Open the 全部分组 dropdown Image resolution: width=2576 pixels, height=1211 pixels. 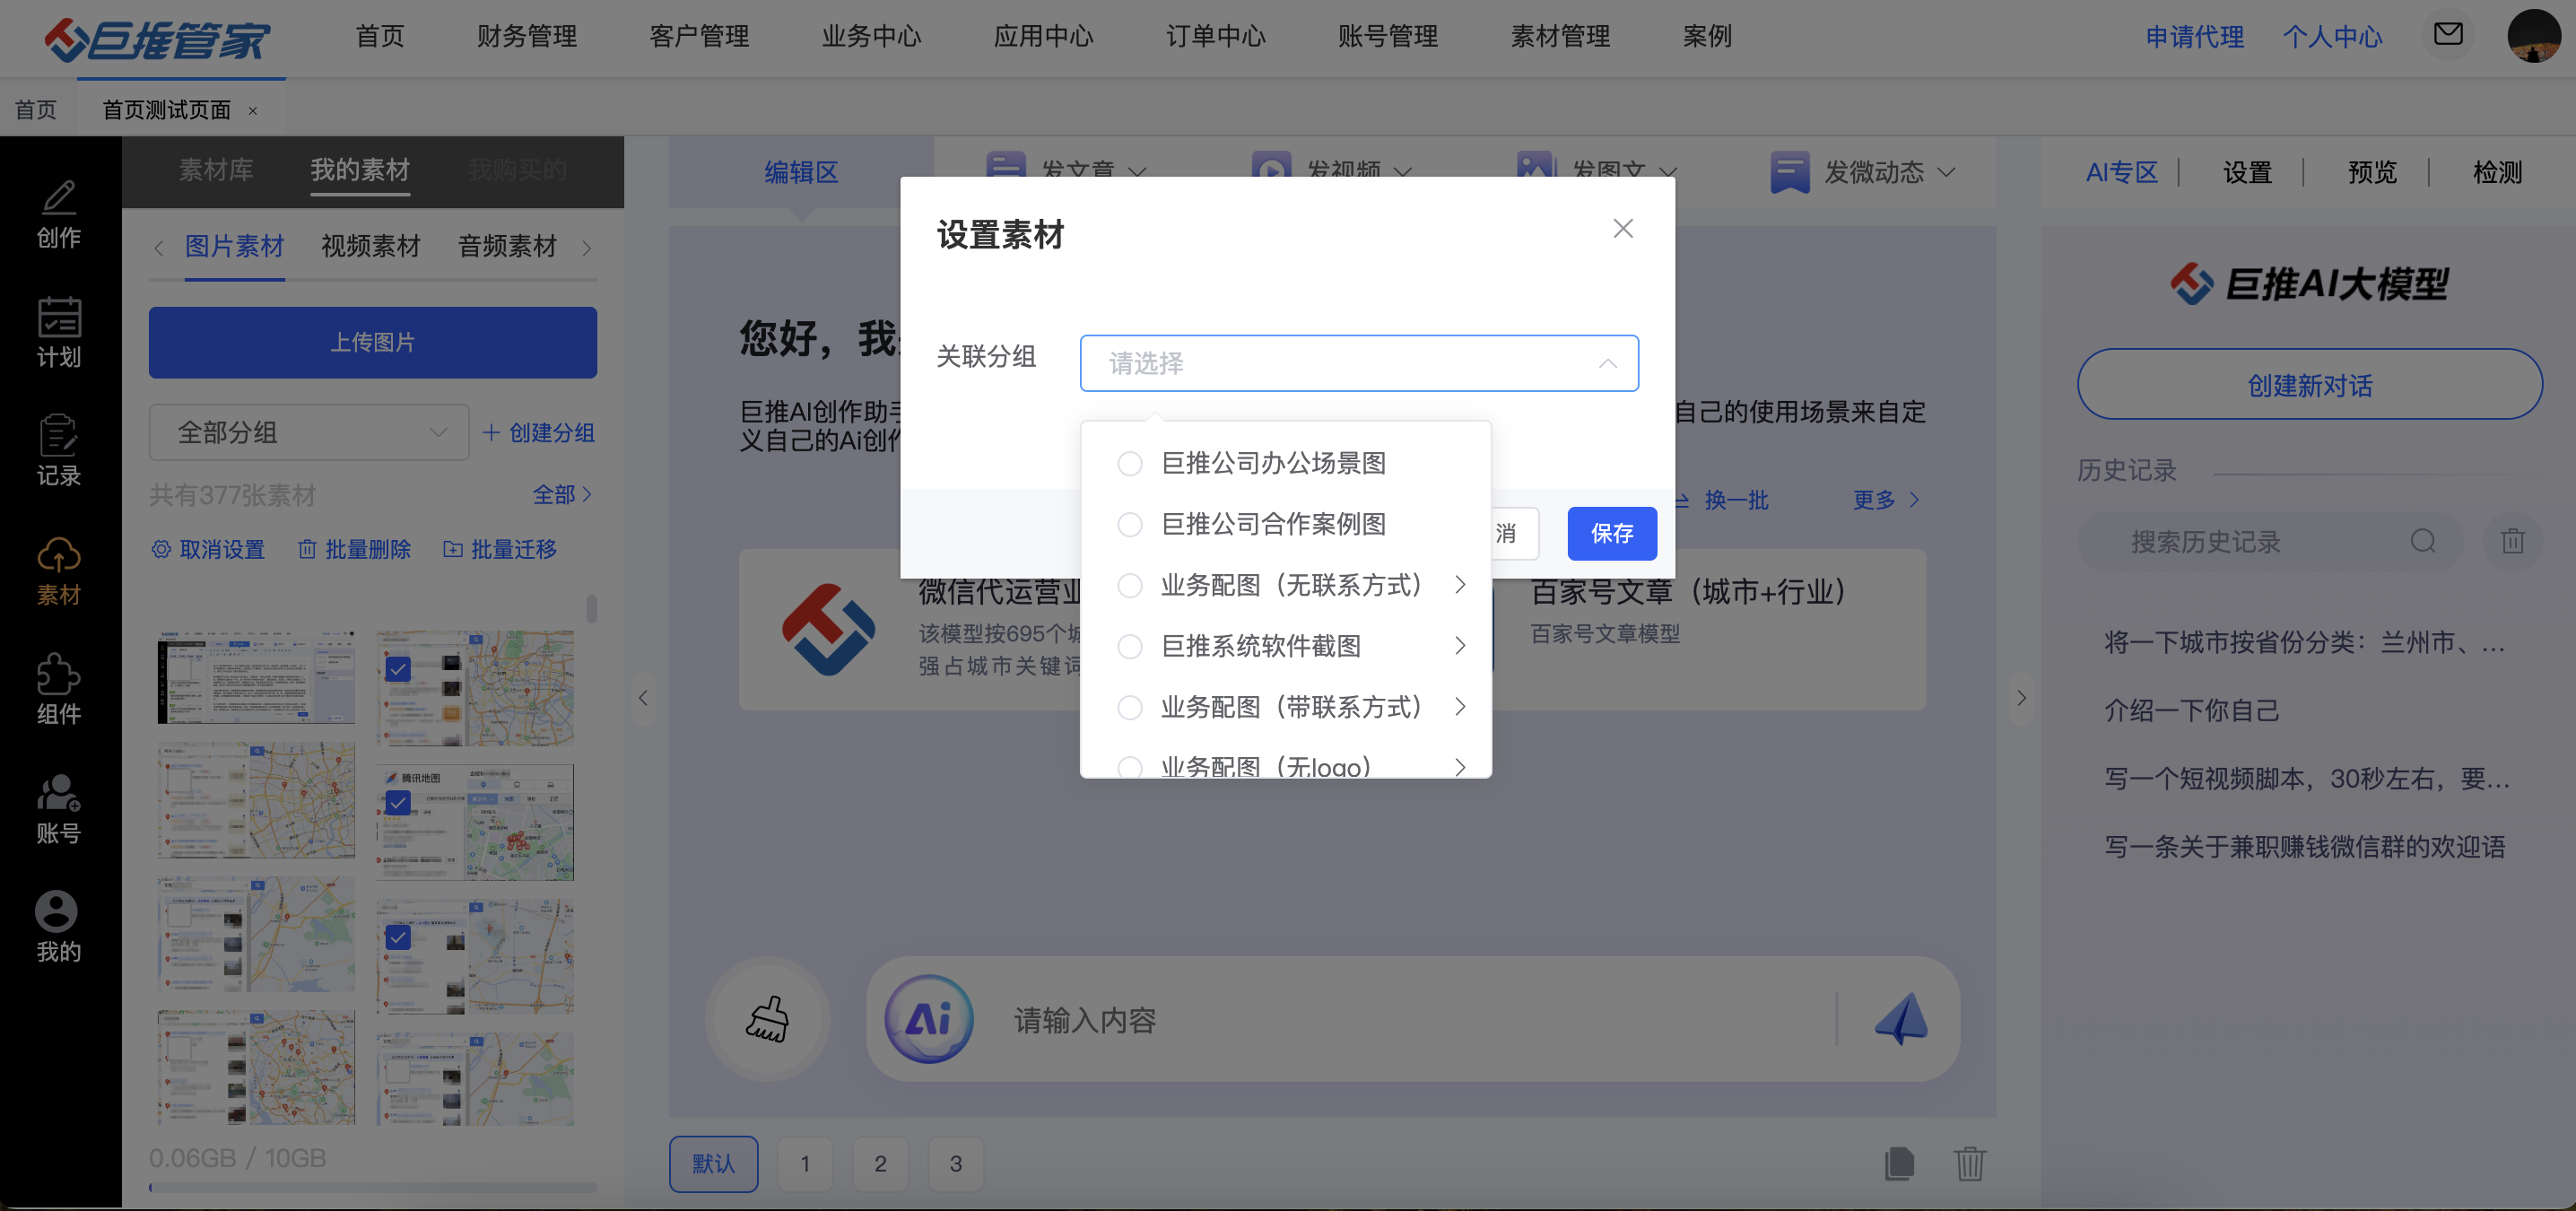[309, 432]
